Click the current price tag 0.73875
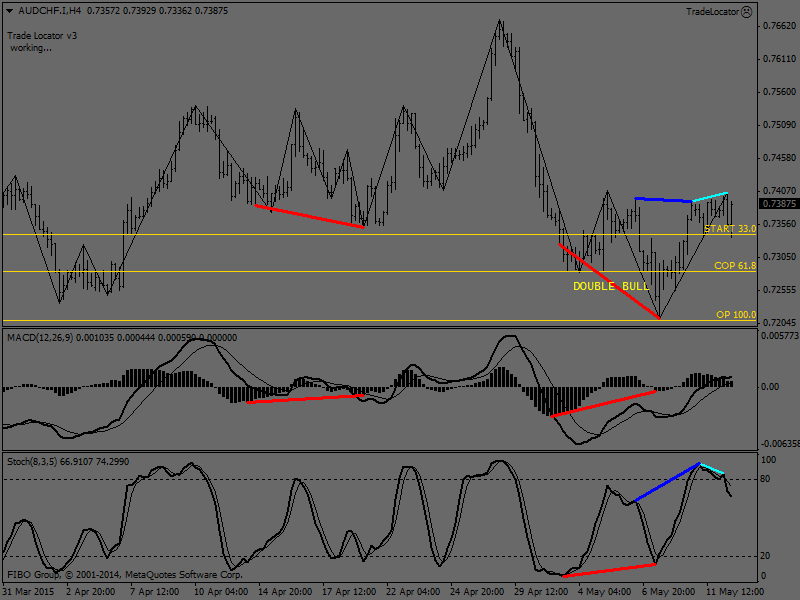The image size is (800, 600). 779,204
